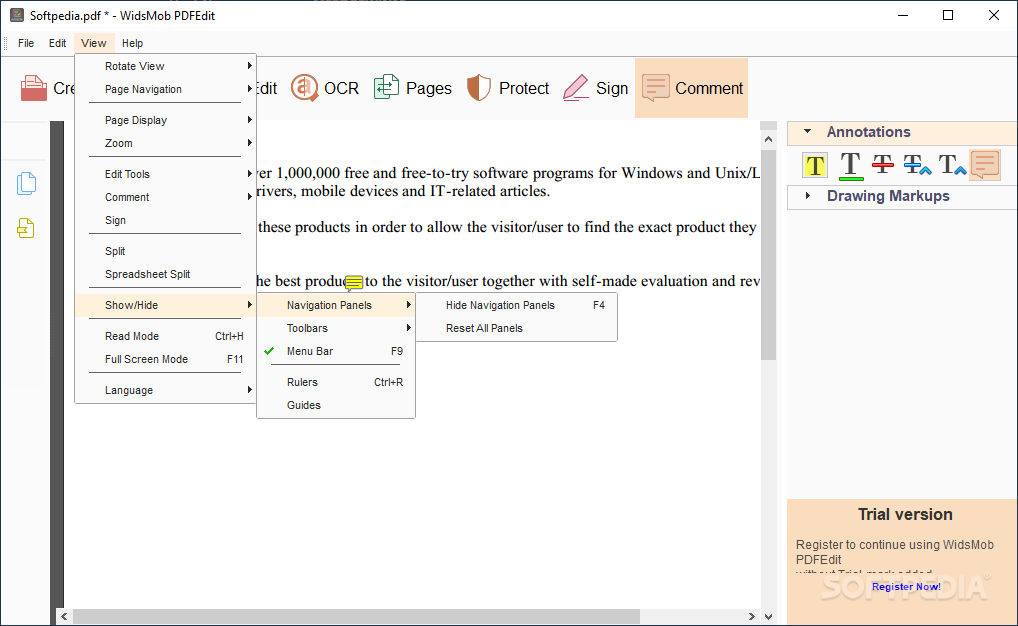Expand the Page Display submenu
The image size is (1018, 626).
point(166,120)
